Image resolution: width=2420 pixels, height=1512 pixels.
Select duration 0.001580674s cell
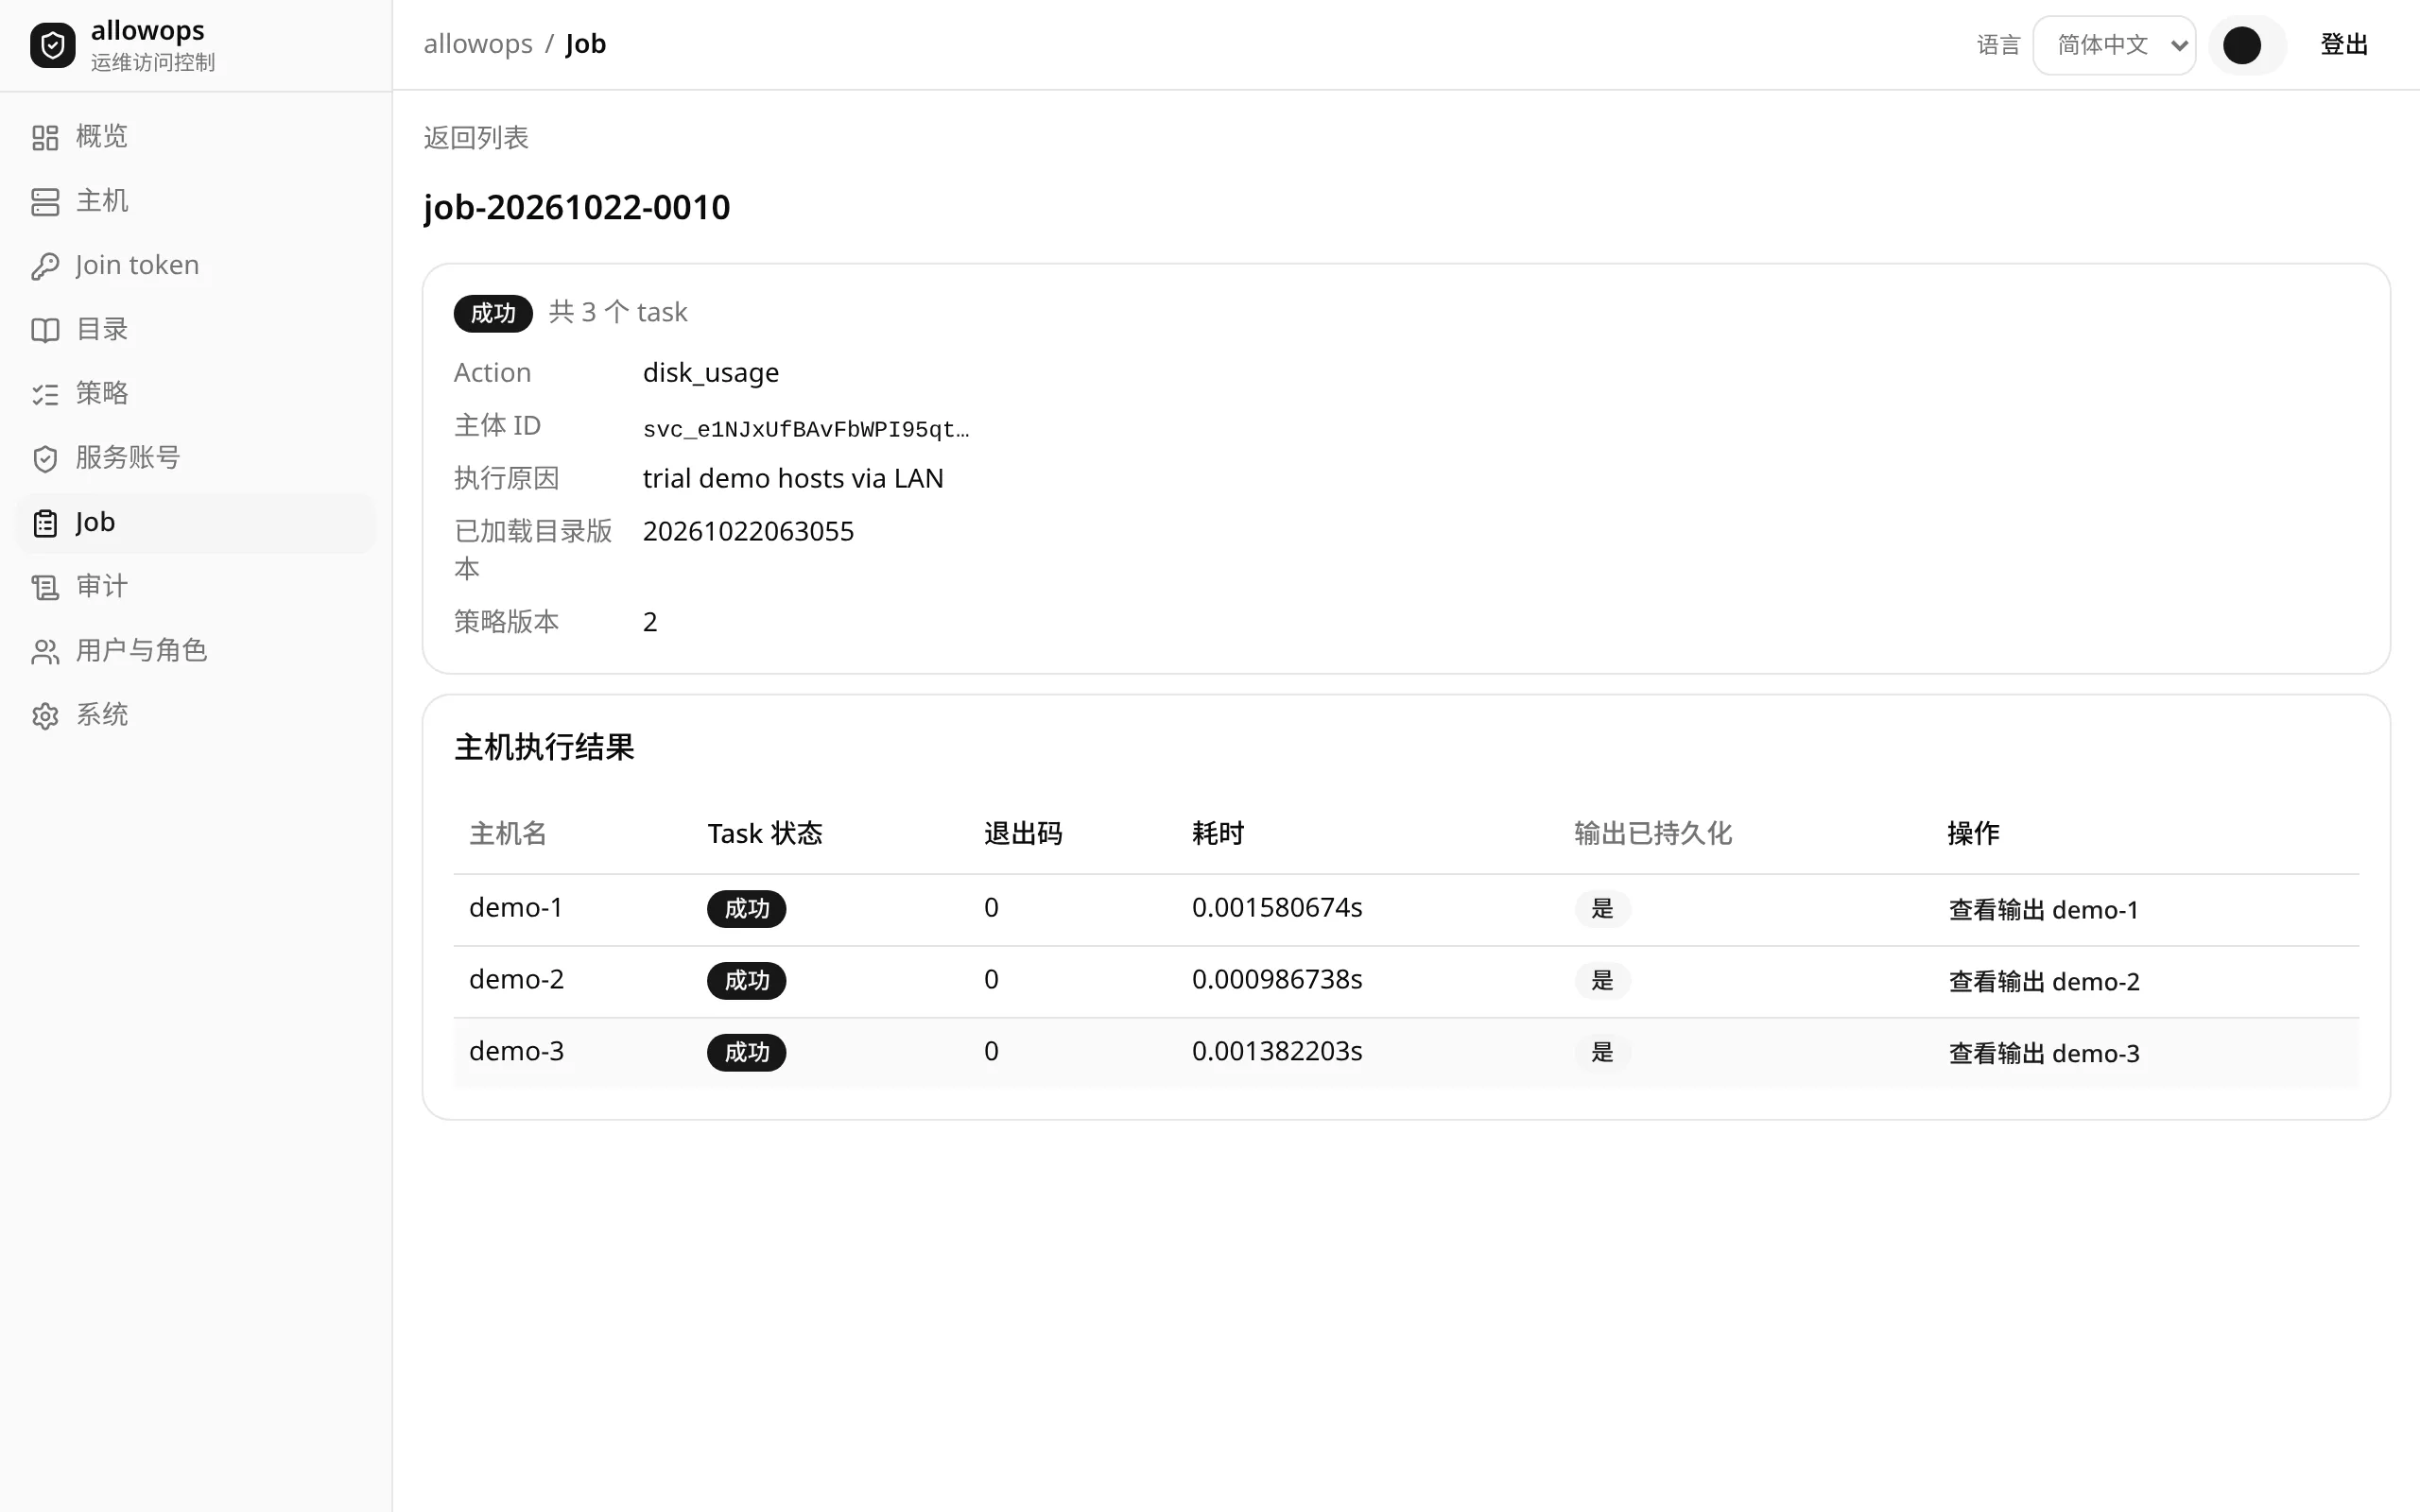pos(1277,908)
